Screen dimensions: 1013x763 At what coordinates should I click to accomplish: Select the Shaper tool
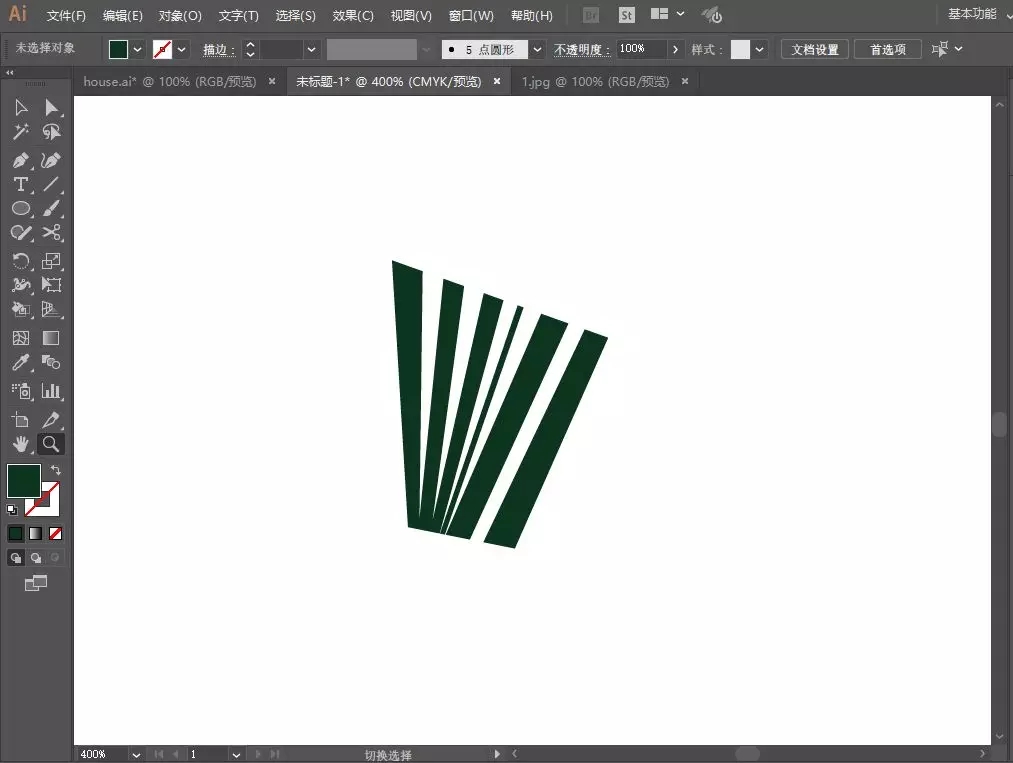tap(21, 233)
